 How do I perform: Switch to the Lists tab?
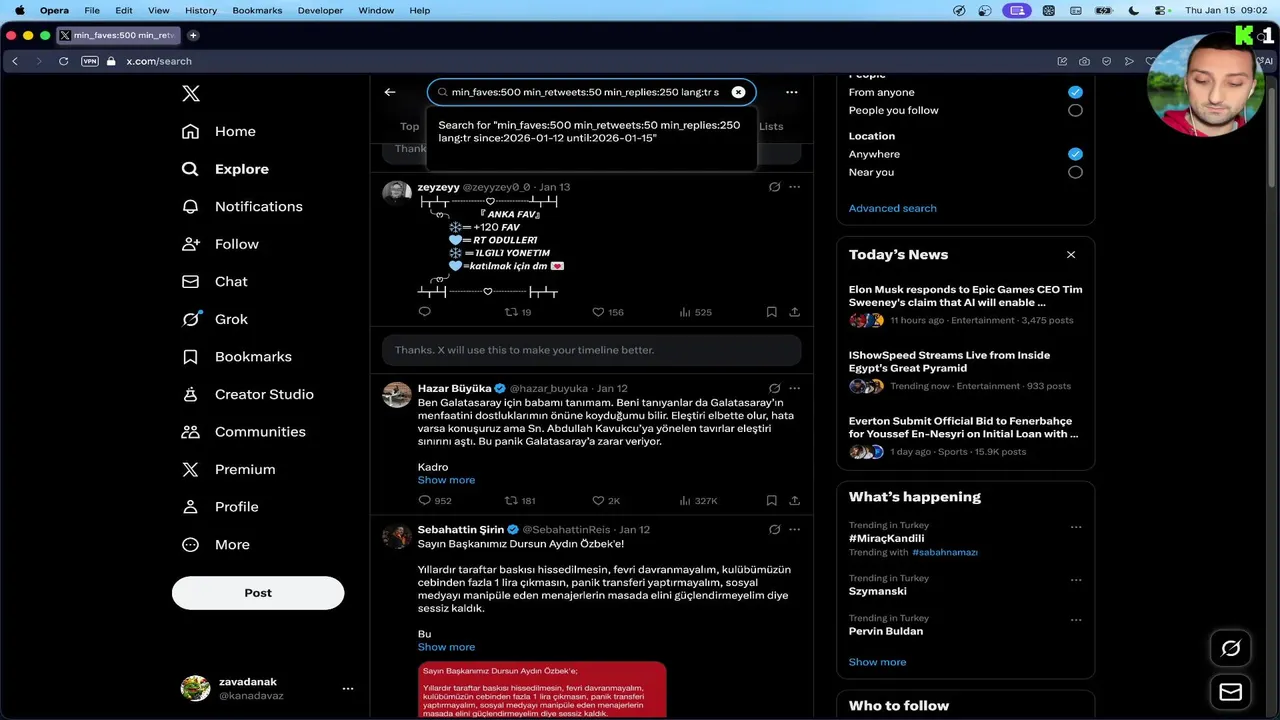(x=771, y=127)
